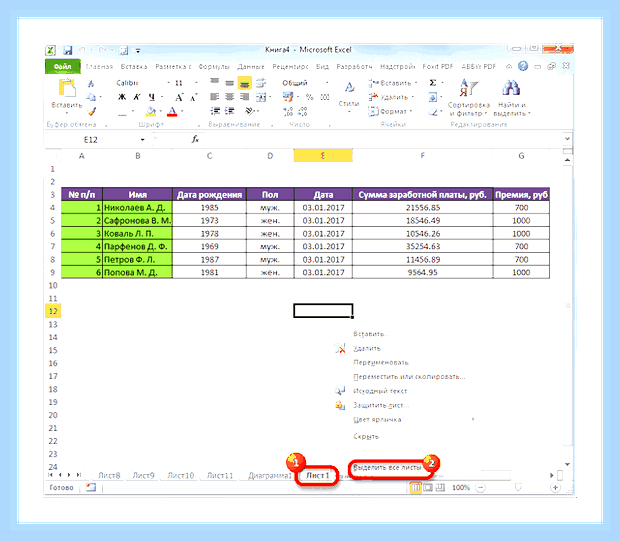Image resolution: width=620 pixels, height=541 pixels.
Task: Switch to the Вид ribbon tab
Action: point(322,66)
